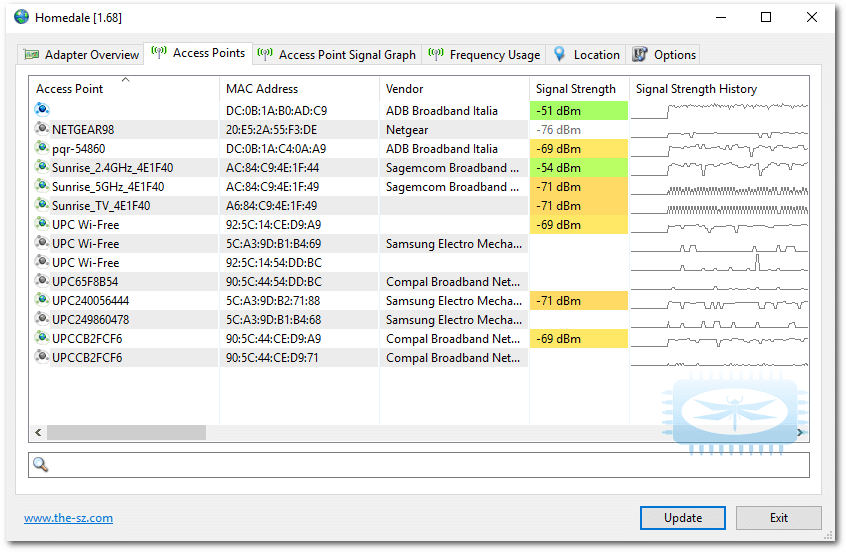Click the UPC249860478 network icon

[42, 318]
